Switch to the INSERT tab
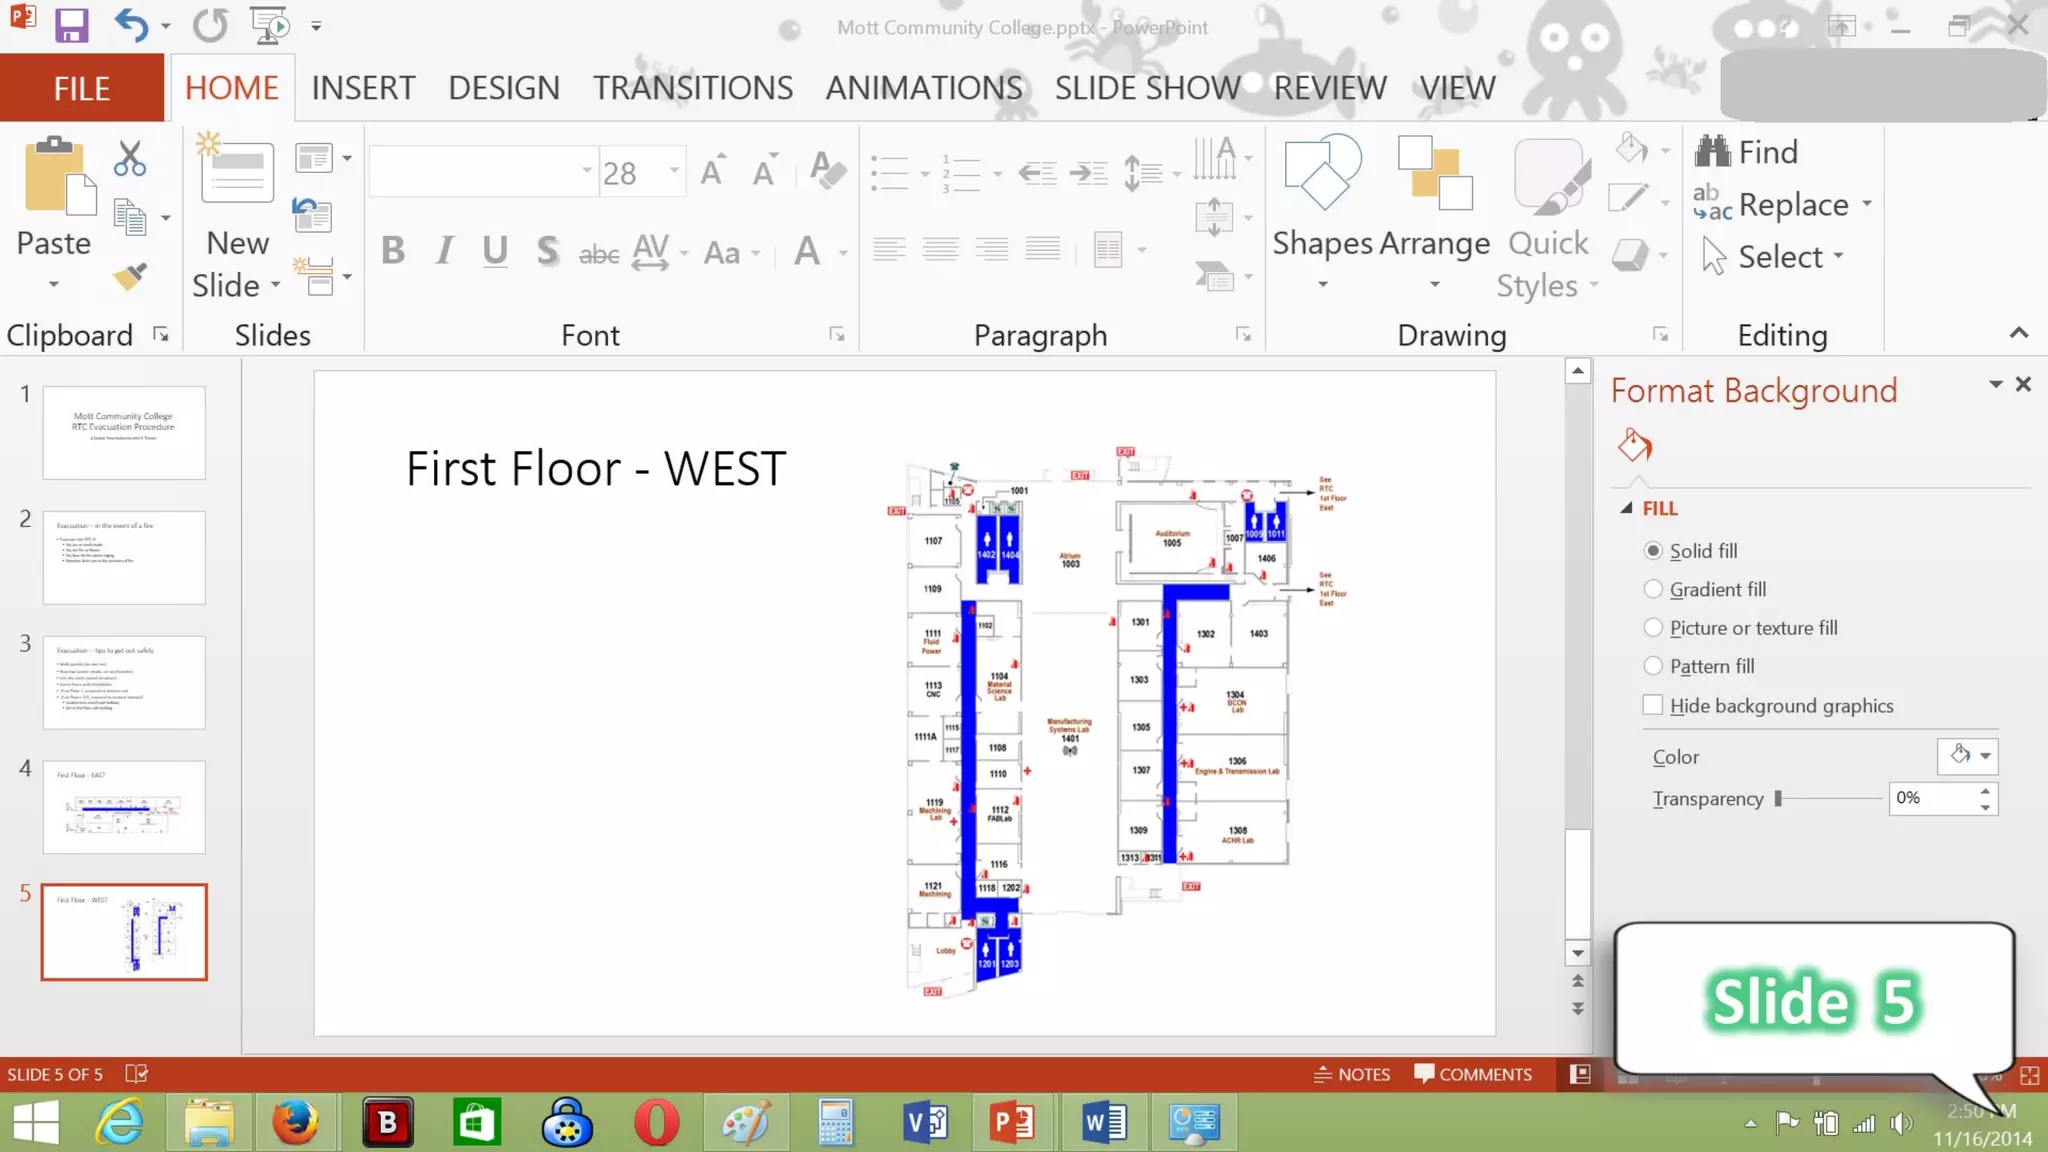The width and height of the screenshot is (2048, 1152). (363, 88)
